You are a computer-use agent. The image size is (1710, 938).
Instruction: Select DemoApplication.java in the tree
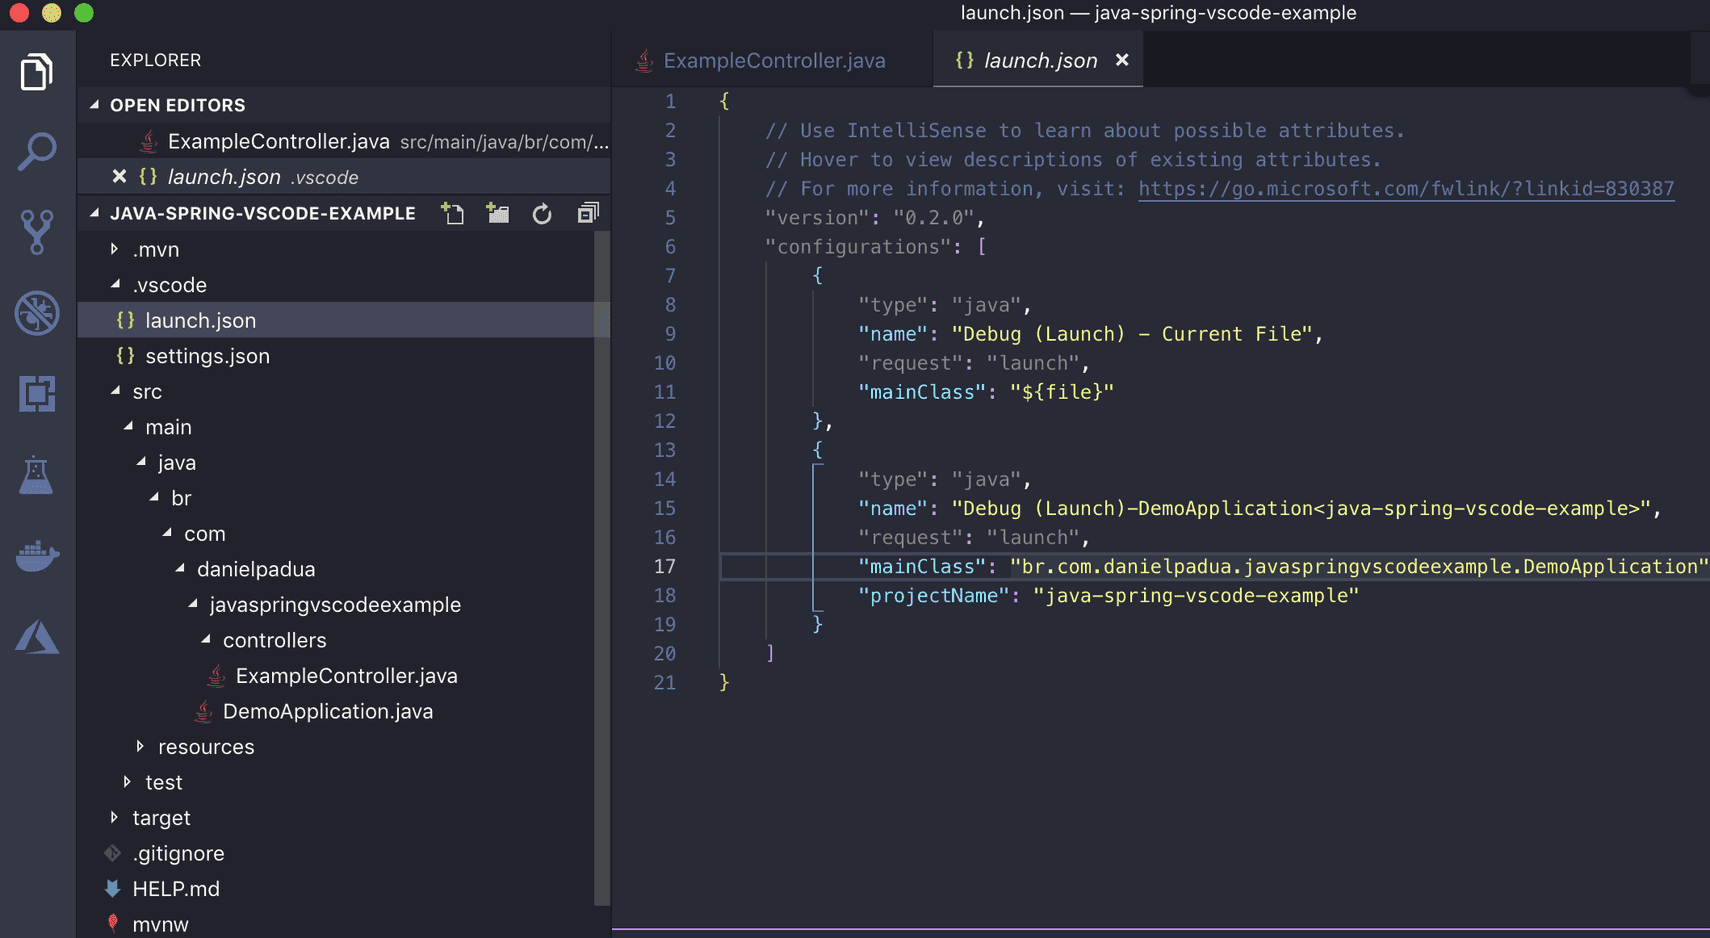click(328, 711)
